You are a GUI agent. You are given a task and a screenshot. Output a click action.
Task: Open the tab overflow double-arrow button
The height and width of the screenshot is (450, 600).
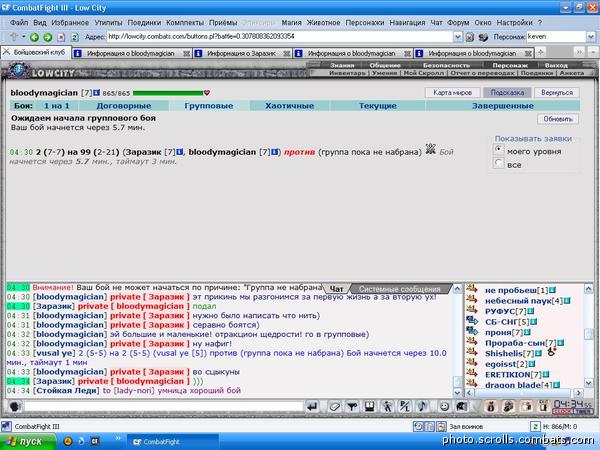coord(579,52)
